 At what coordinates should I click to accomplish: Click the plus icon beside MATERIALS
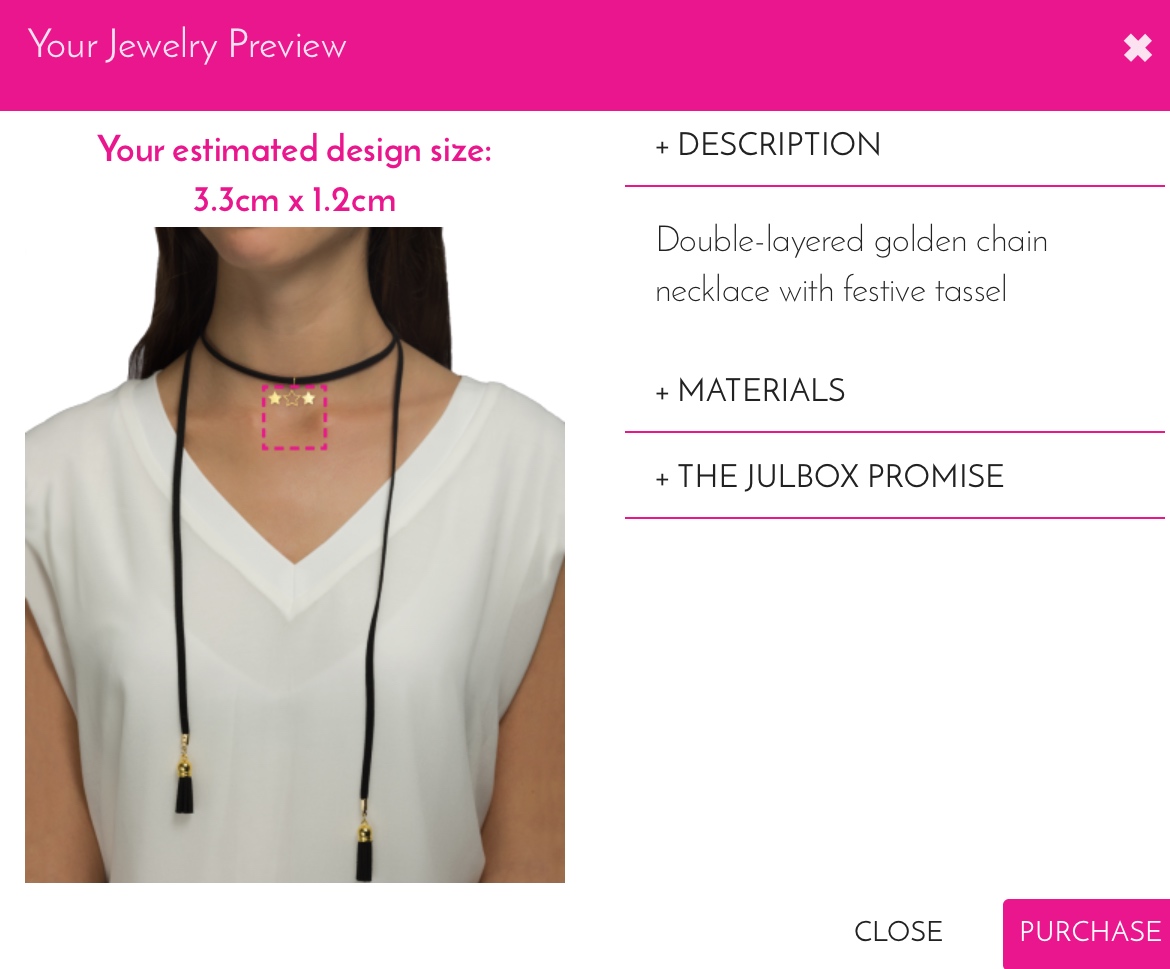point(662,393)
